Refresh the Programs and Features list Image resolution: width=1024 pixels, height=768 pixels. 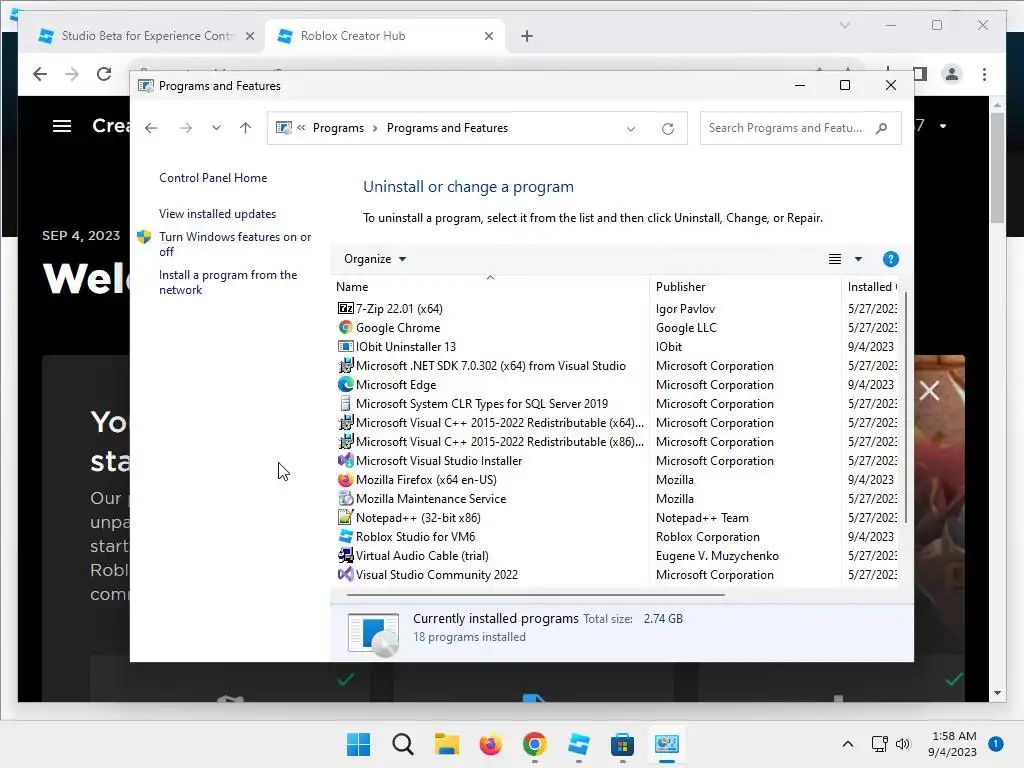coord(667,129)
